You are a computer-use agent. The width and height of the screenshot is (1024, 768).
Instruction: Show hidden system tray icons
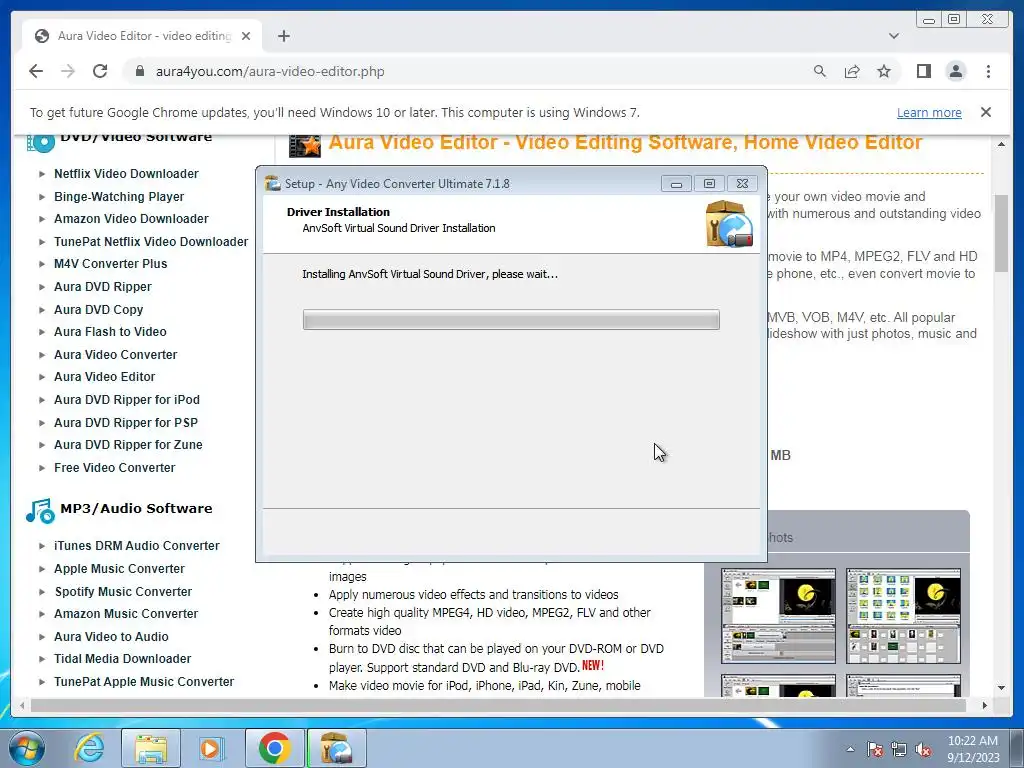click(850, 749)
